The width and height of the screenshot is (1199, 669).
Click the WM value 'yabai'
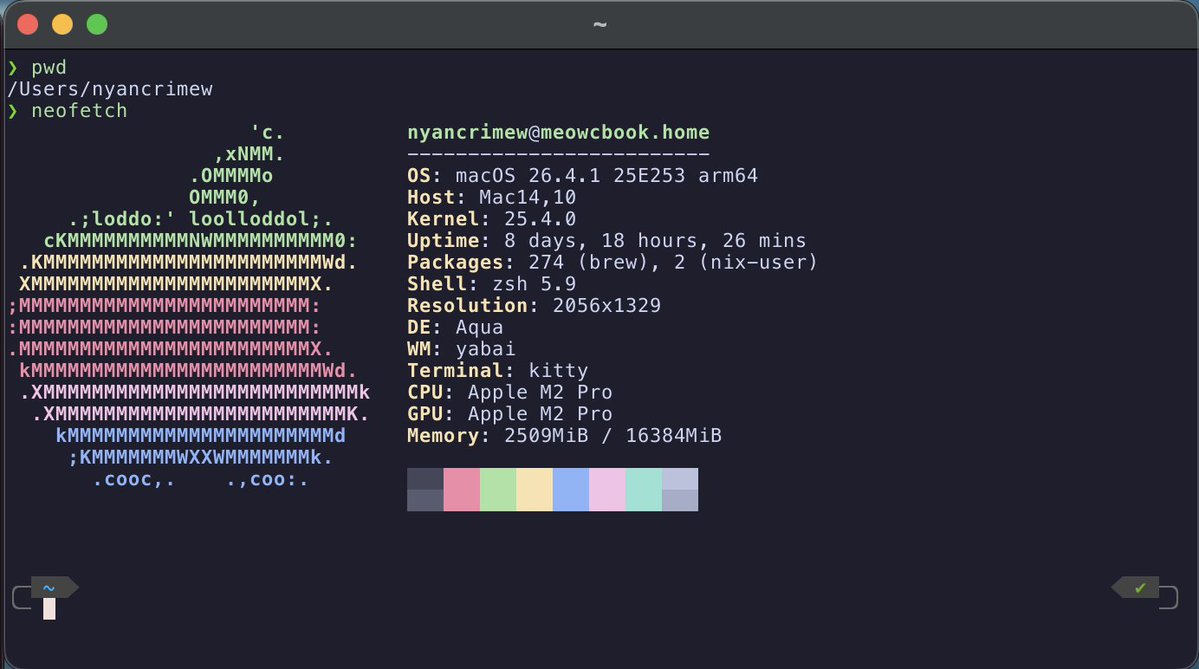pyautogui.click(x=486, y=349)
